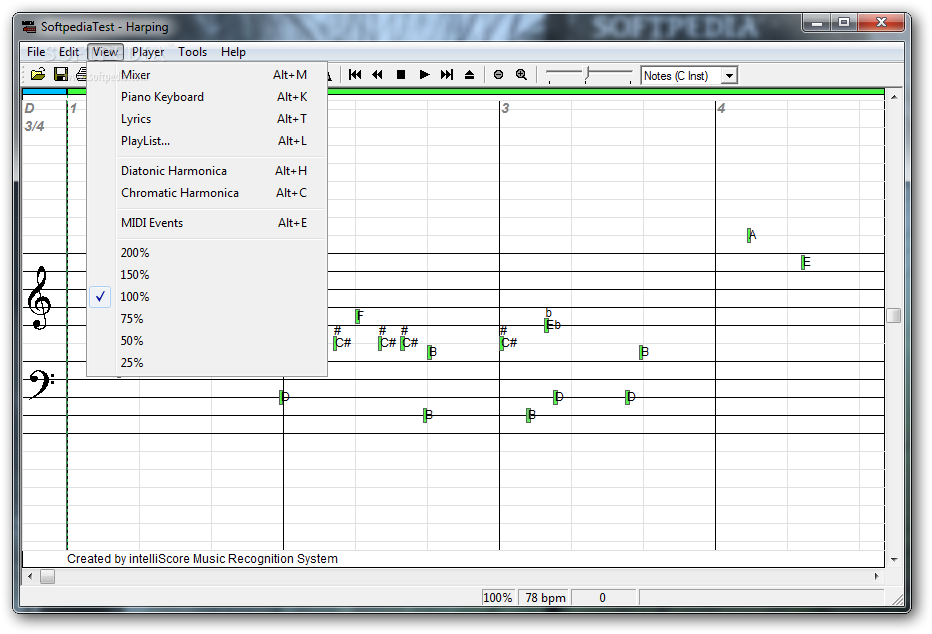The width and height of the screenshot is (932, 634).
Task: Start playback with the play button
Action: point(424,74)
